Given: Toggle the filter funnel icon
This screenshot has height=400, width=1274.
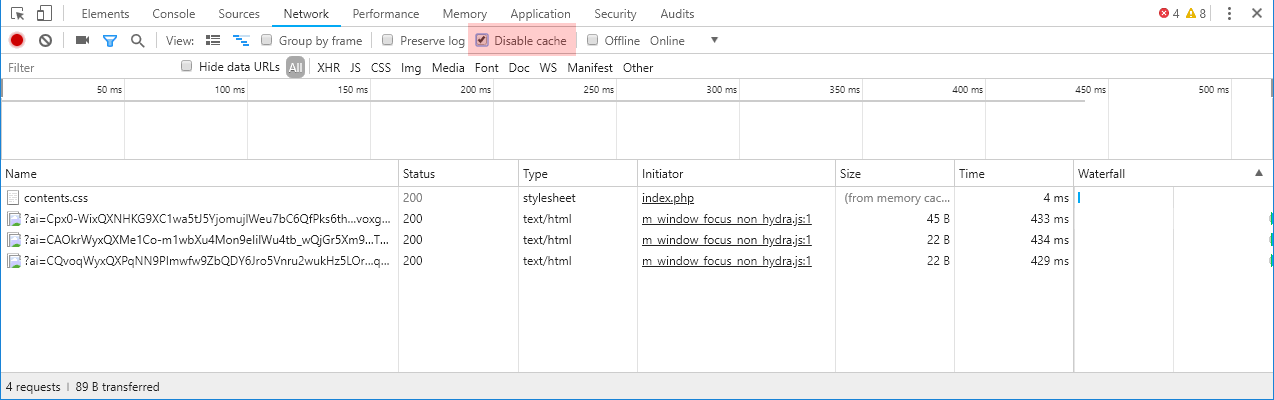Looking at the screenshot, I should pos(110,41).
